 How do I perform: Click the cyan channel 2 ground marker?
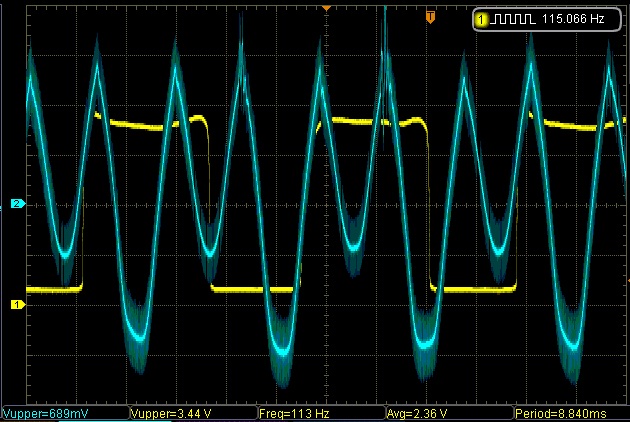pyautogui.click(x=16, y=204)
